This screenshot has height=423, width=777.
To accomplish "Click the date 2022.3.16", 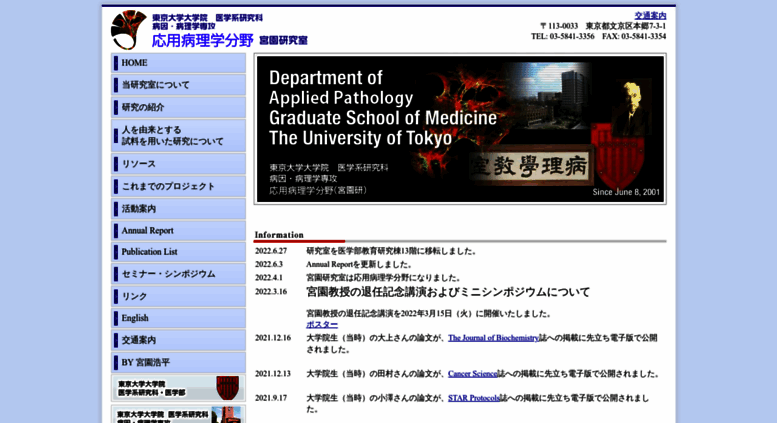I will (271, 292).
